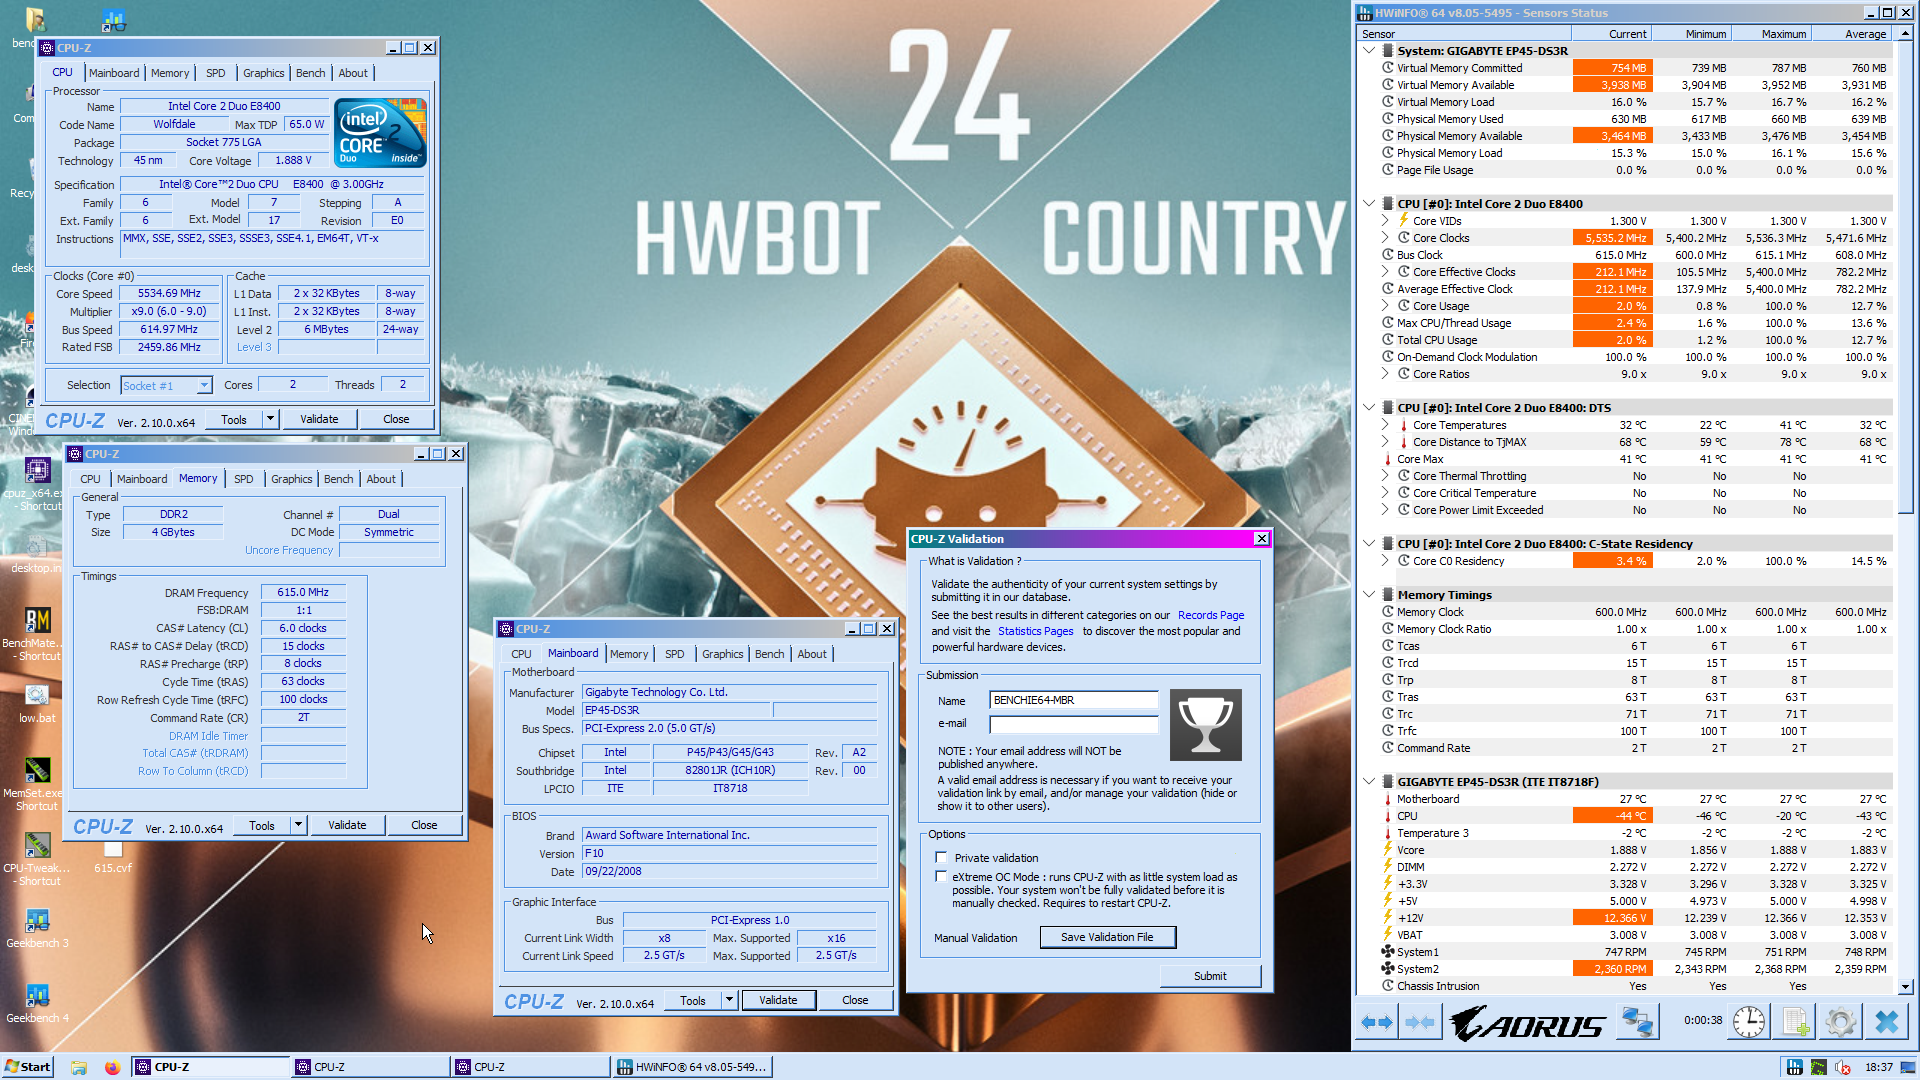Click HWiNFO scrollbar down arrow
This screenshot has height=1080, width=1920.
click(1905, 986)
